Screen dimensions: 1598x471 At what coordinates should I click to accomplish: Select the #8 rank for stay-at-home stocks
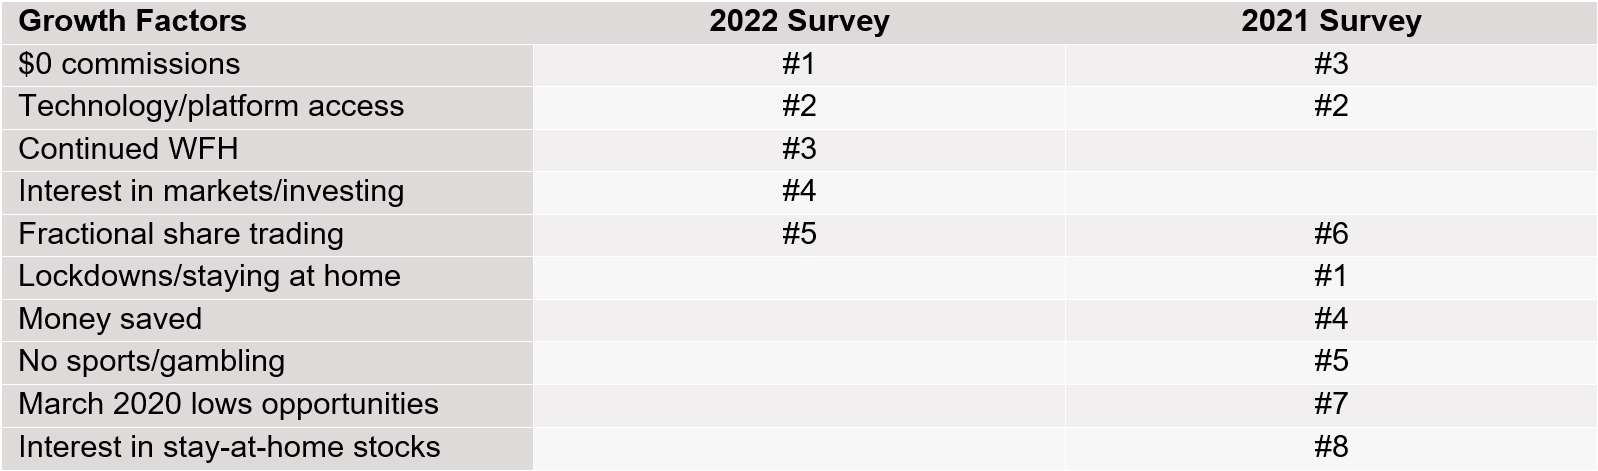coord(1331,447)
